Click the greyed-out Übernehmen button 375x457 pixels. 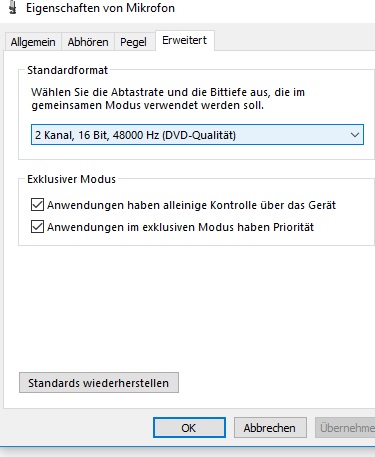coord(345,428)
